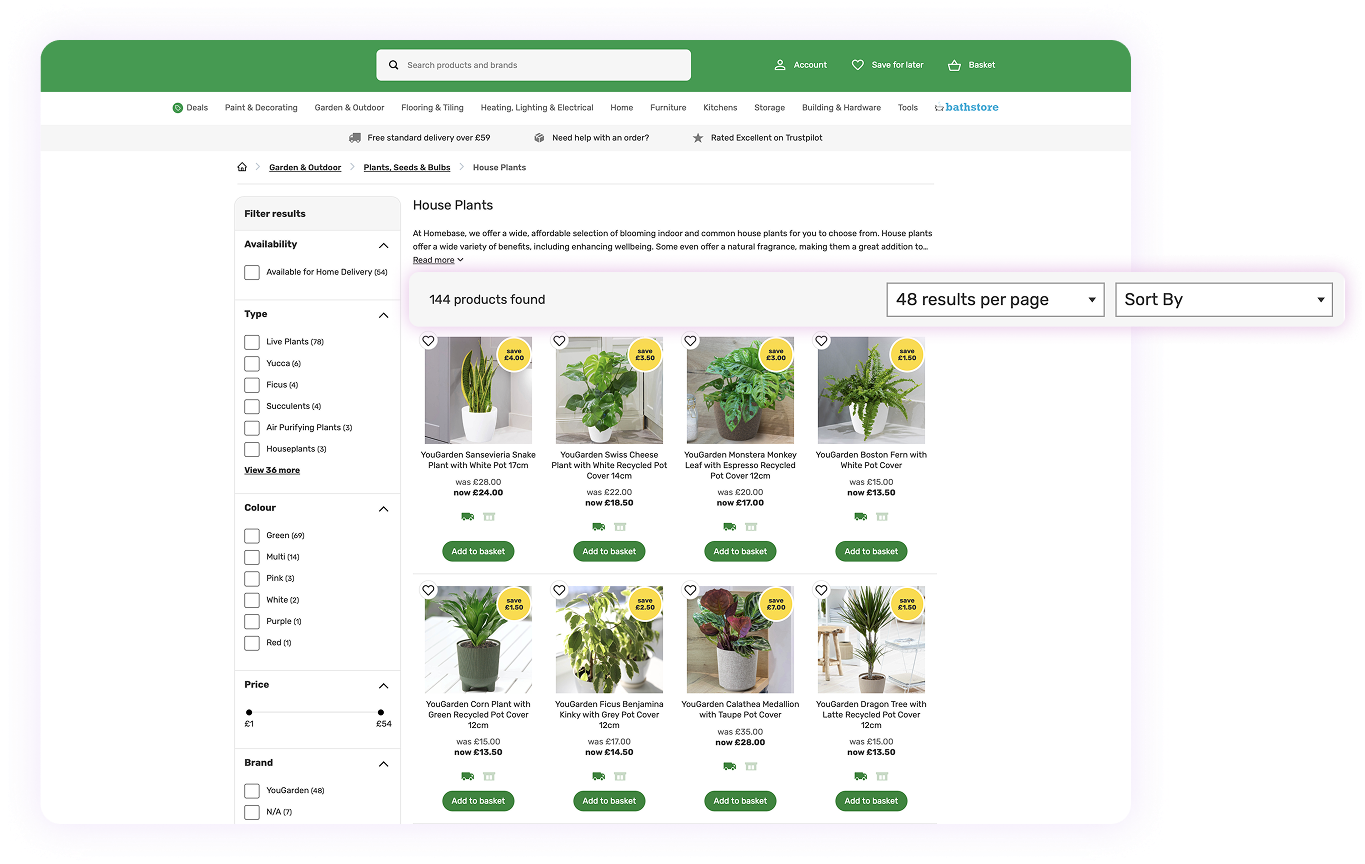
Task: Add Swiss Cheese Plant to basket
Action: (609, 551)
